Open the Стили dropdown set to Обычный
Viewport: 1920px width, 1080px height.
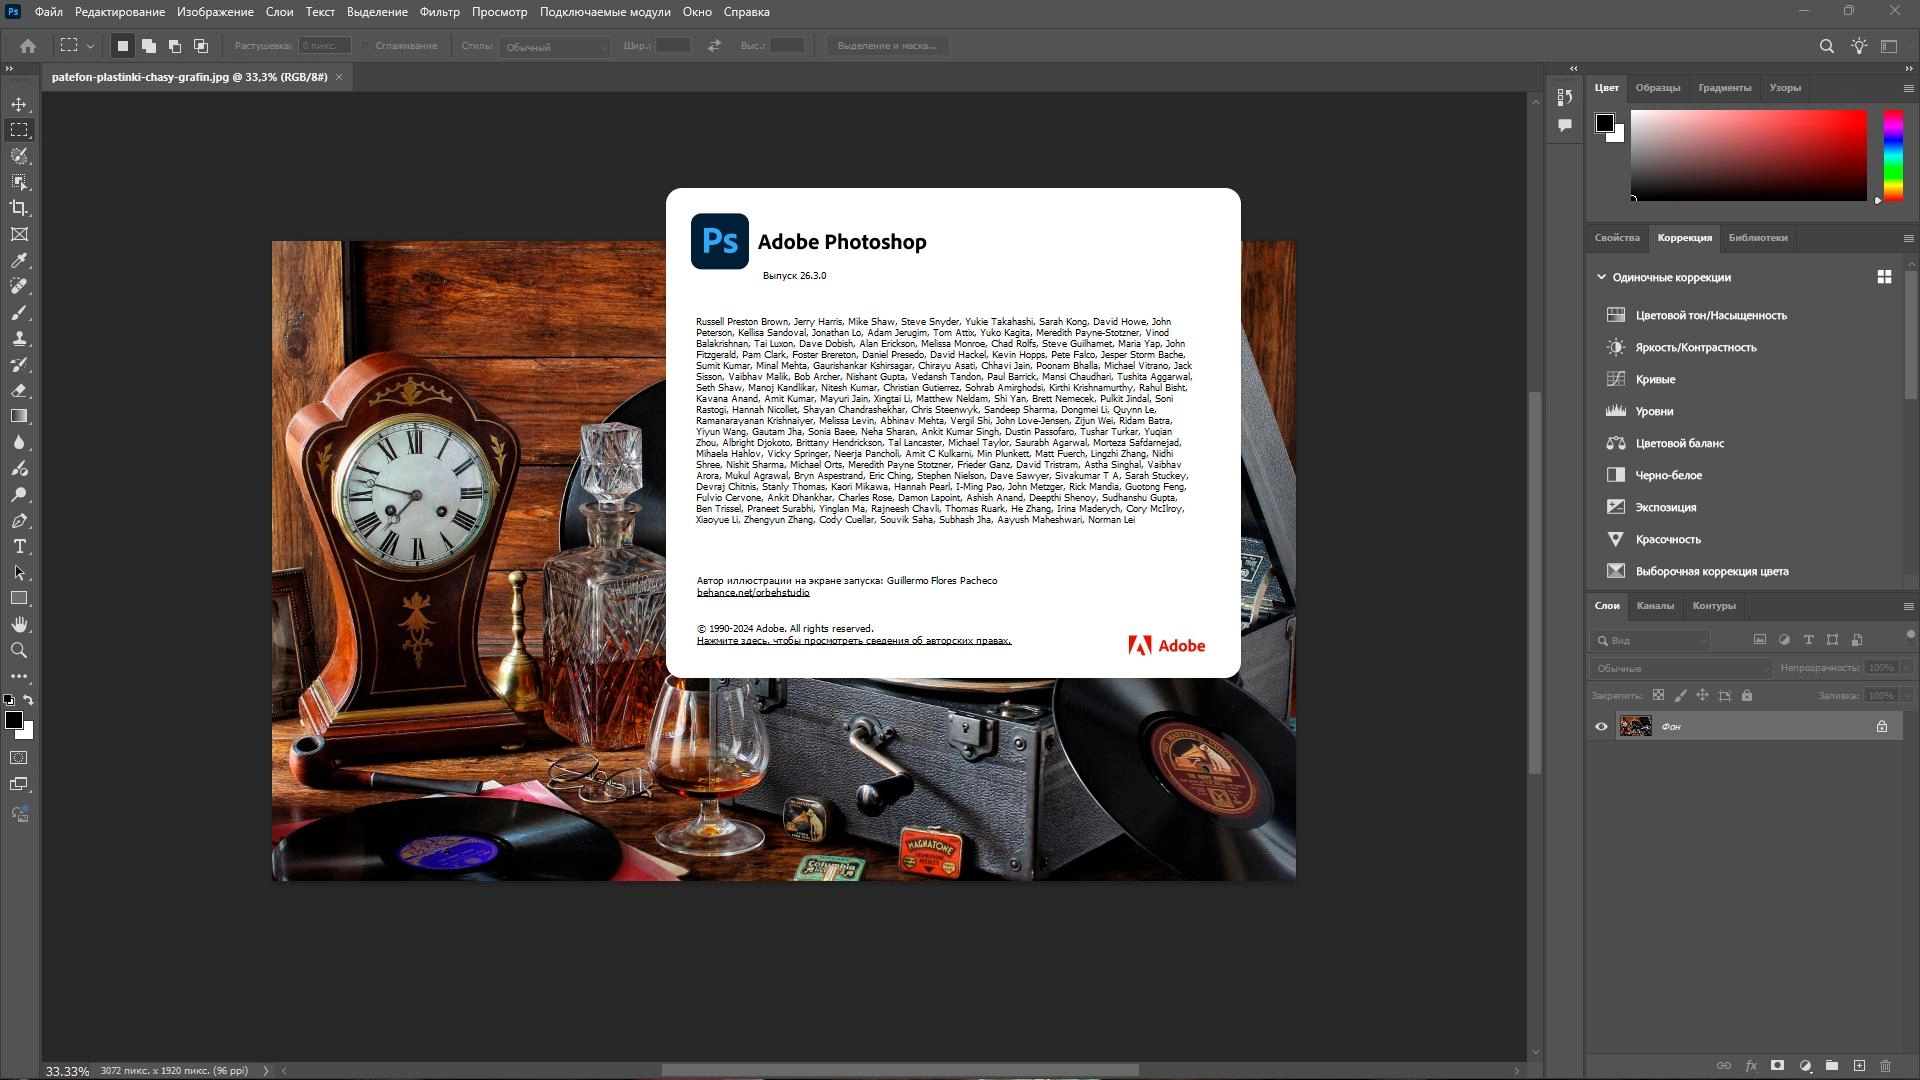555,46
